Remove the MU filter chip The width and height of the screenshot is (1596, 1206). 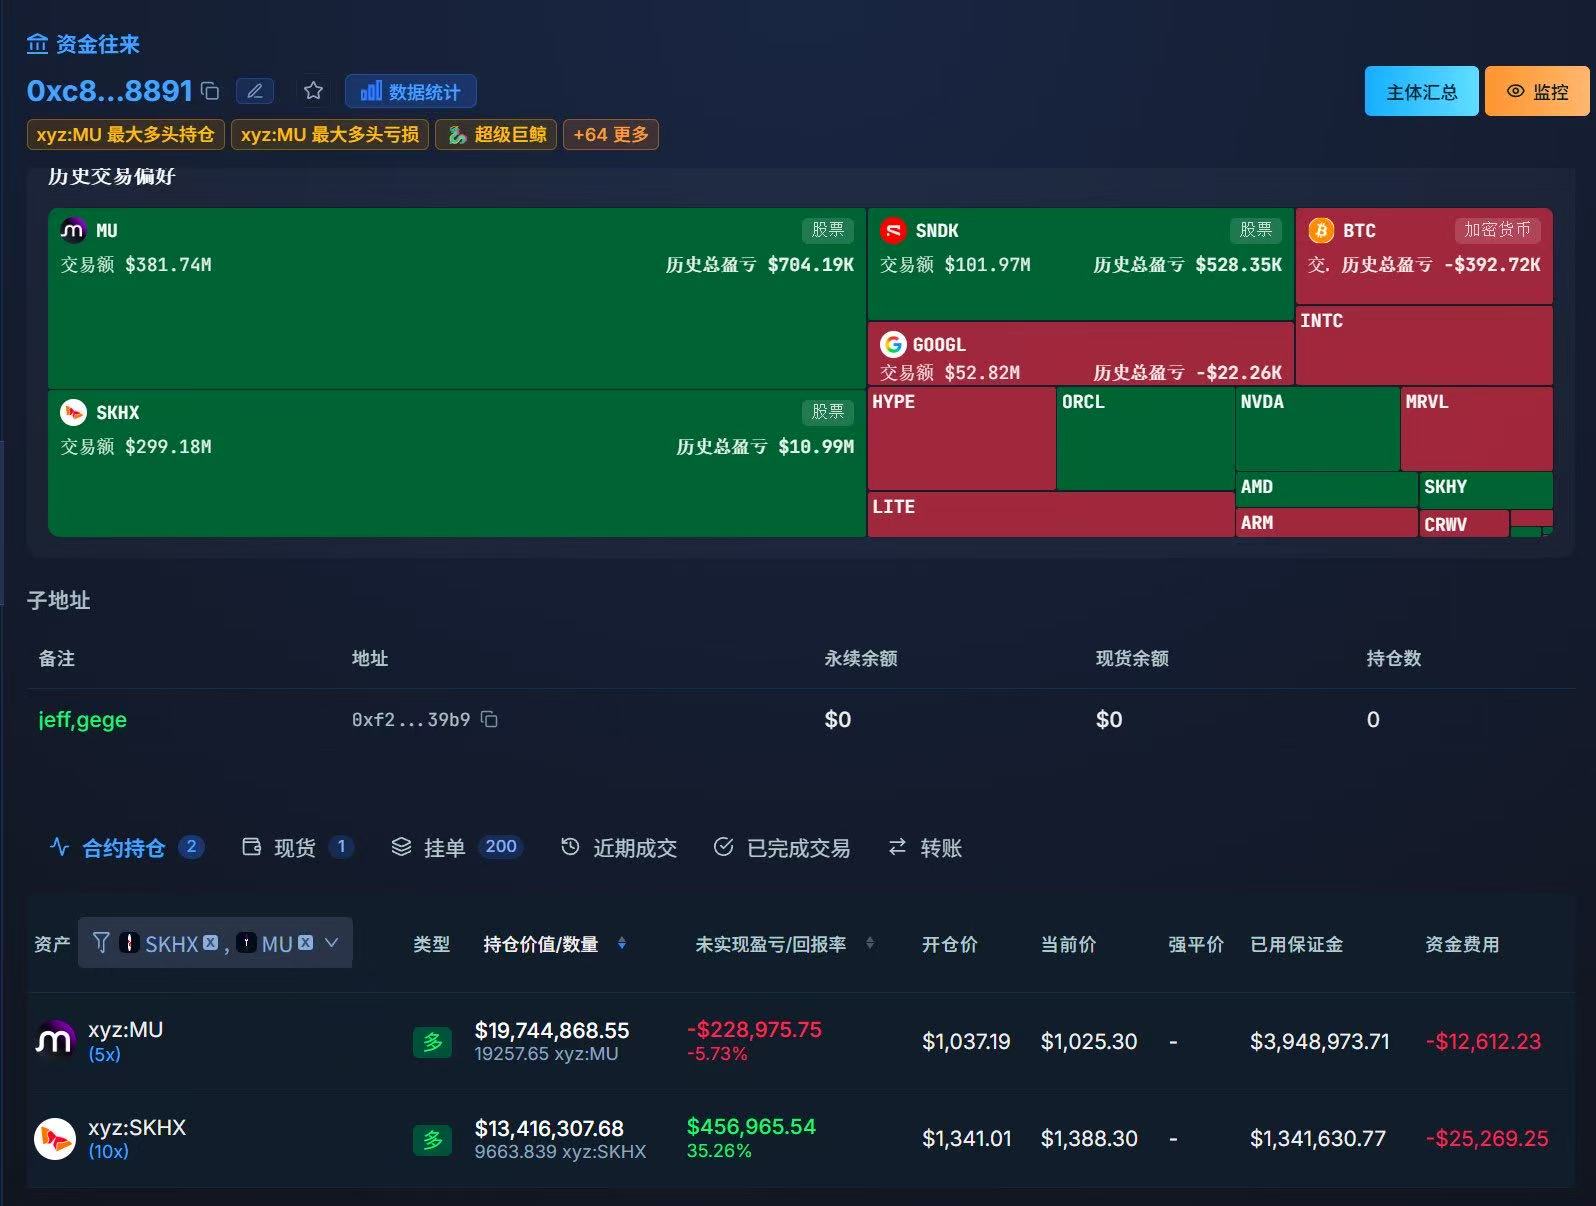pyautogui.click(x=305, y=942)
